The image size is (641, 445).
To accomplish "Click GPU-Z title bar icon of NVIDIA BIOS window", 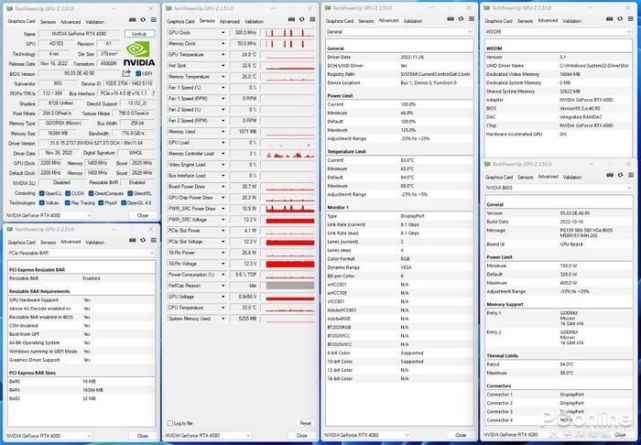I will (x=487, y=164).
